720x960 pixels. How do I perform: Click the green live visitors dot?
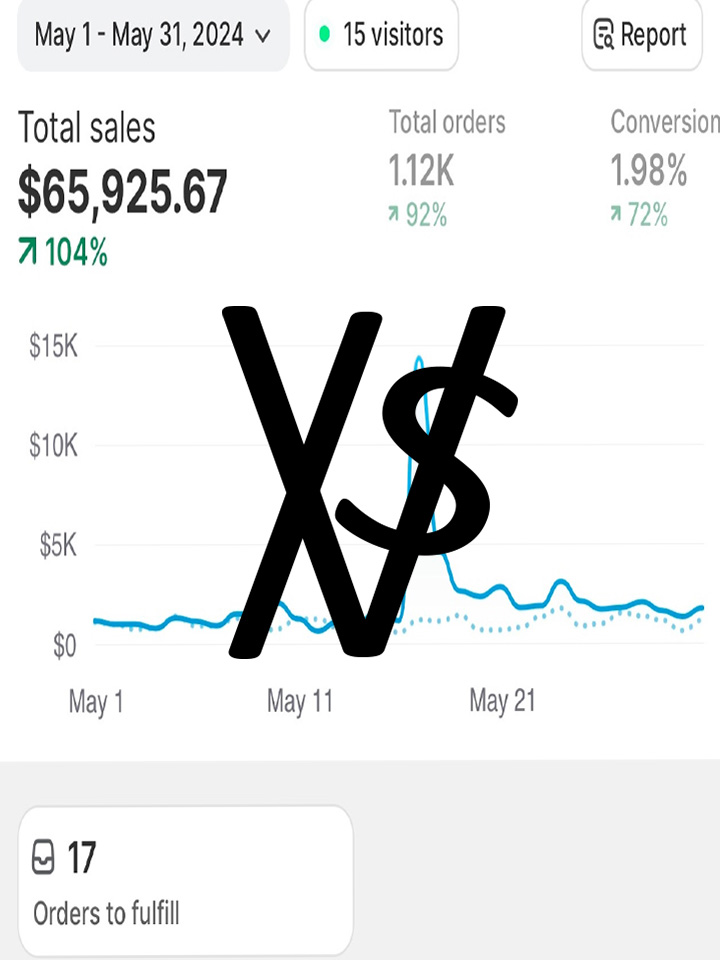click(x=325, y=34)
